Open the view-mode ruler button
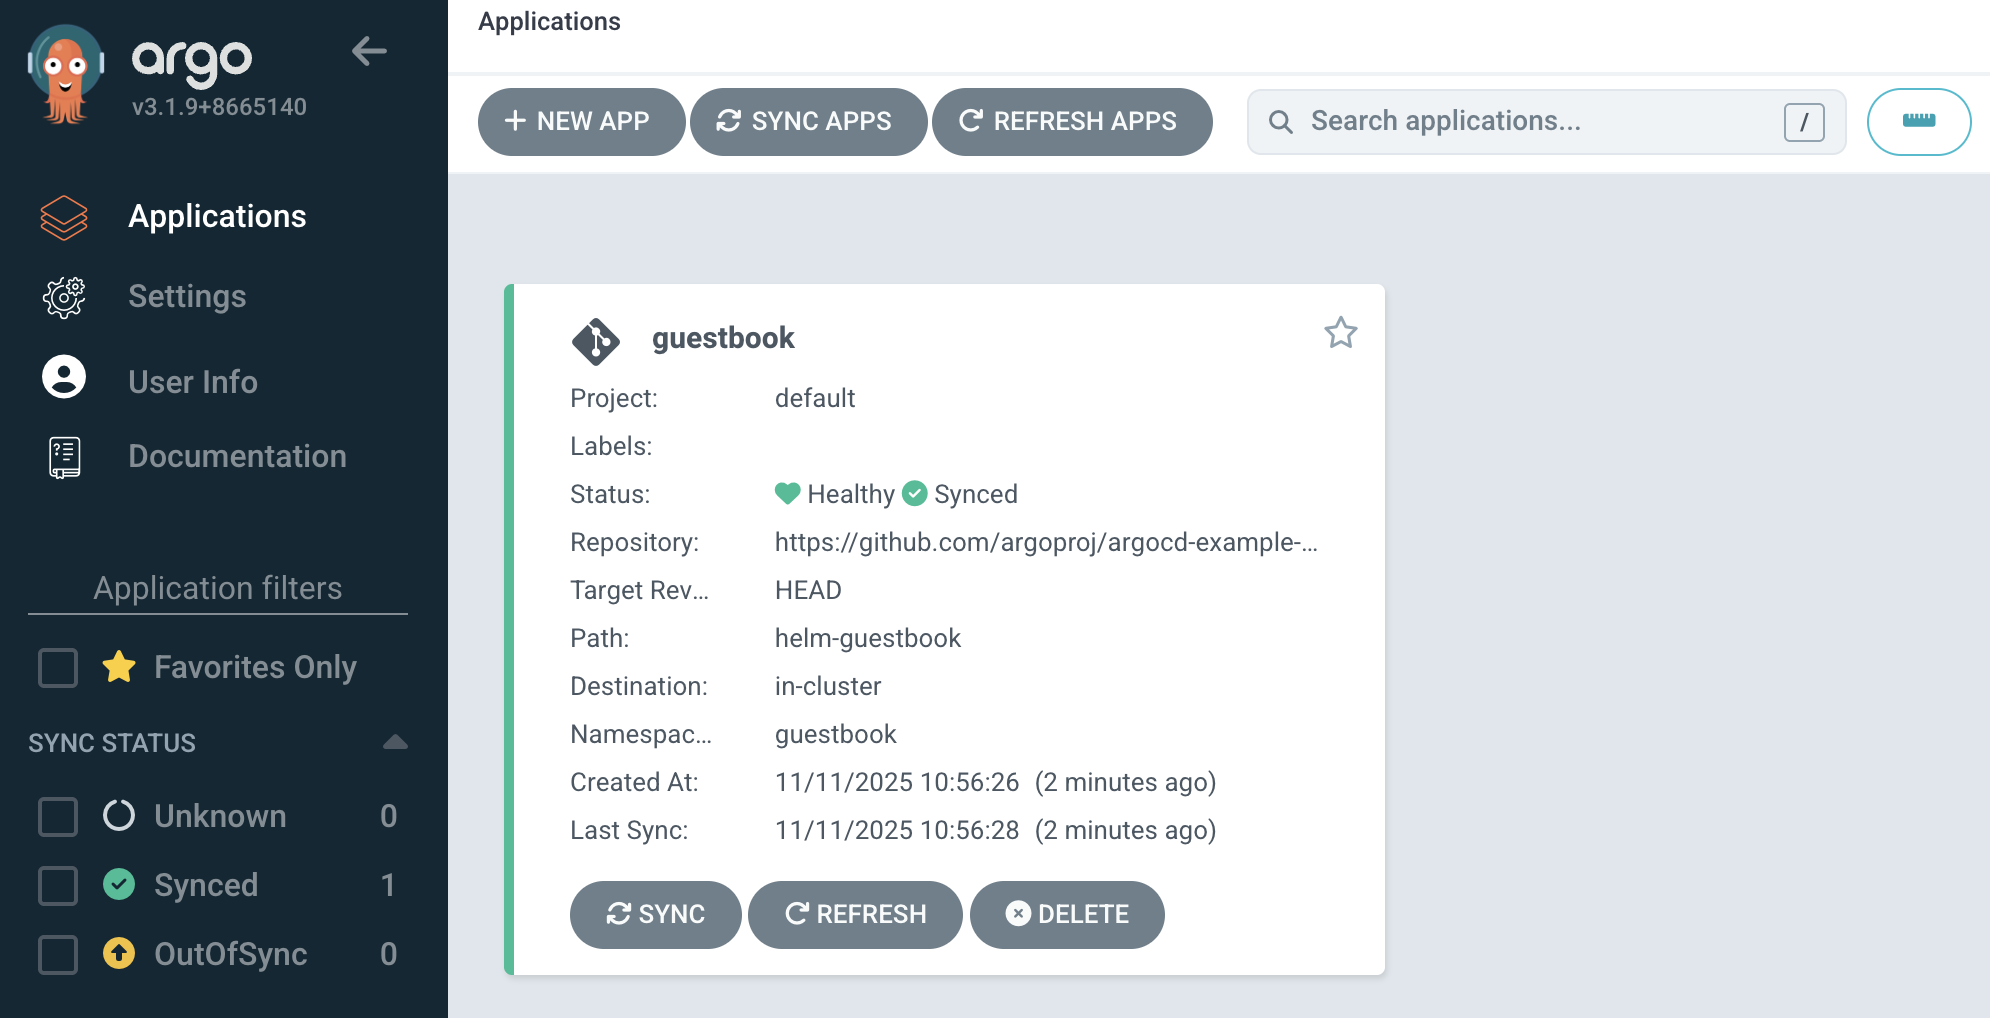 (x=1918, y=121)
